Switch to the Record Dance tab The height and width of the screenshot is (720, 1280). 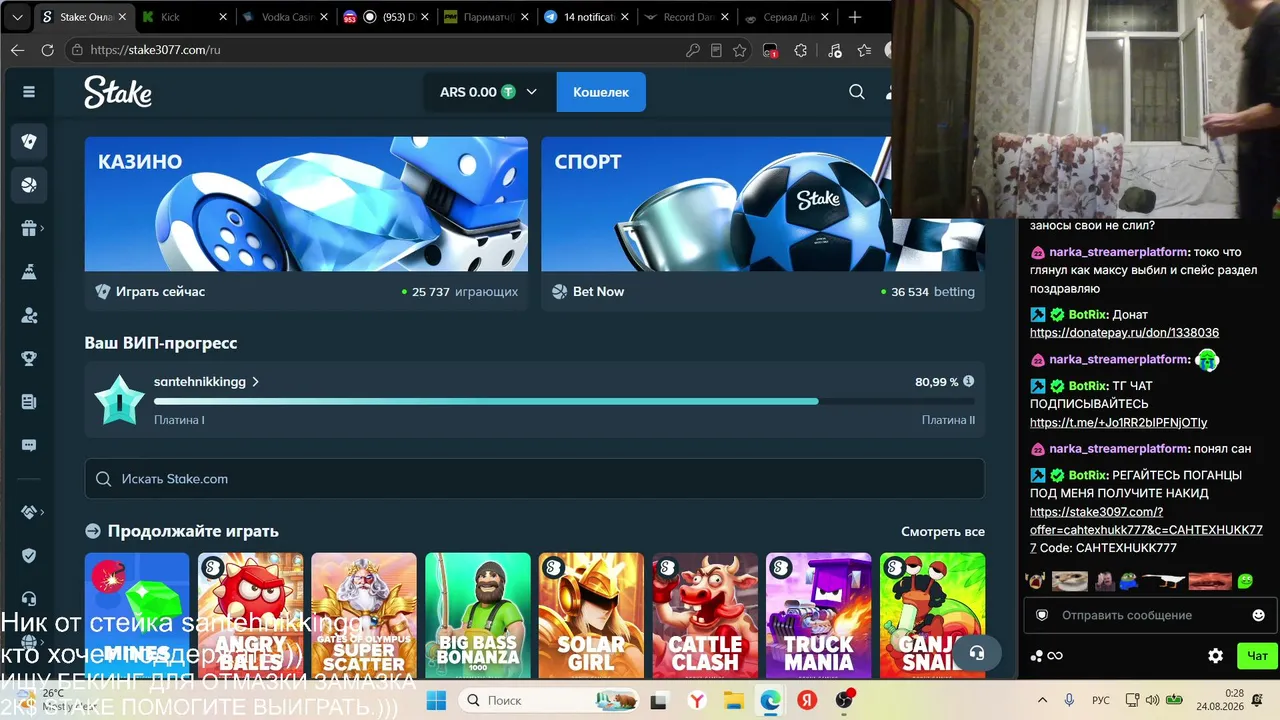tap(687, 17)
